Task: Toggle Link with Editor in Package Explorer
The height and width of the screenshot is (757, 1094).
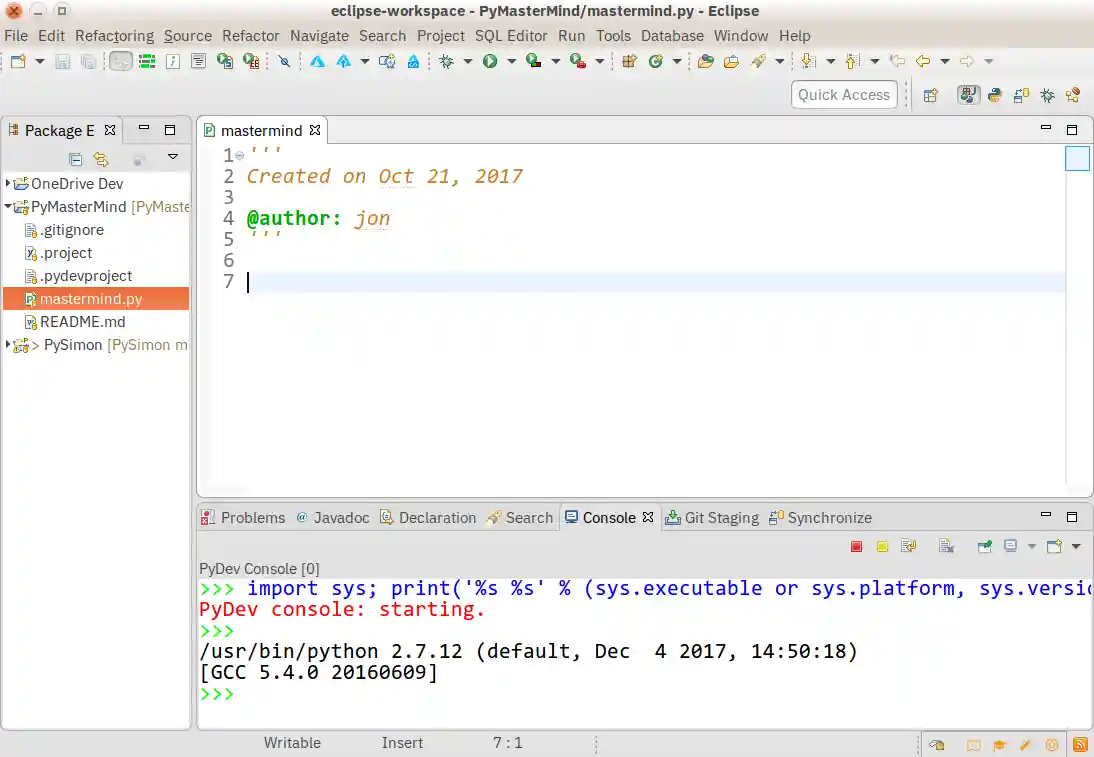Action: 99,158
